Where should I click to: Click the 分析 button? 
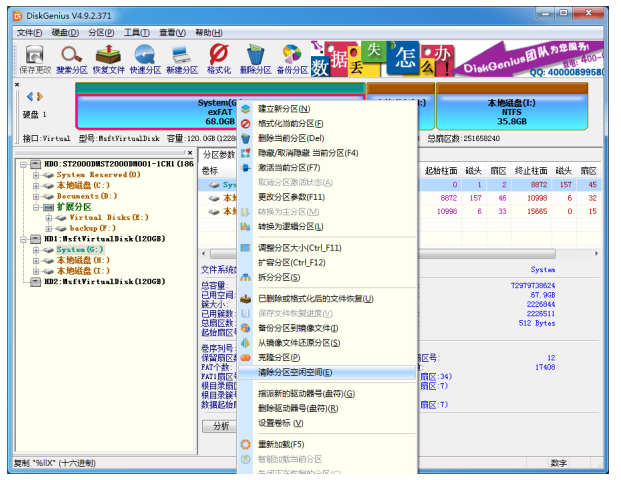(x=220, y=426)
